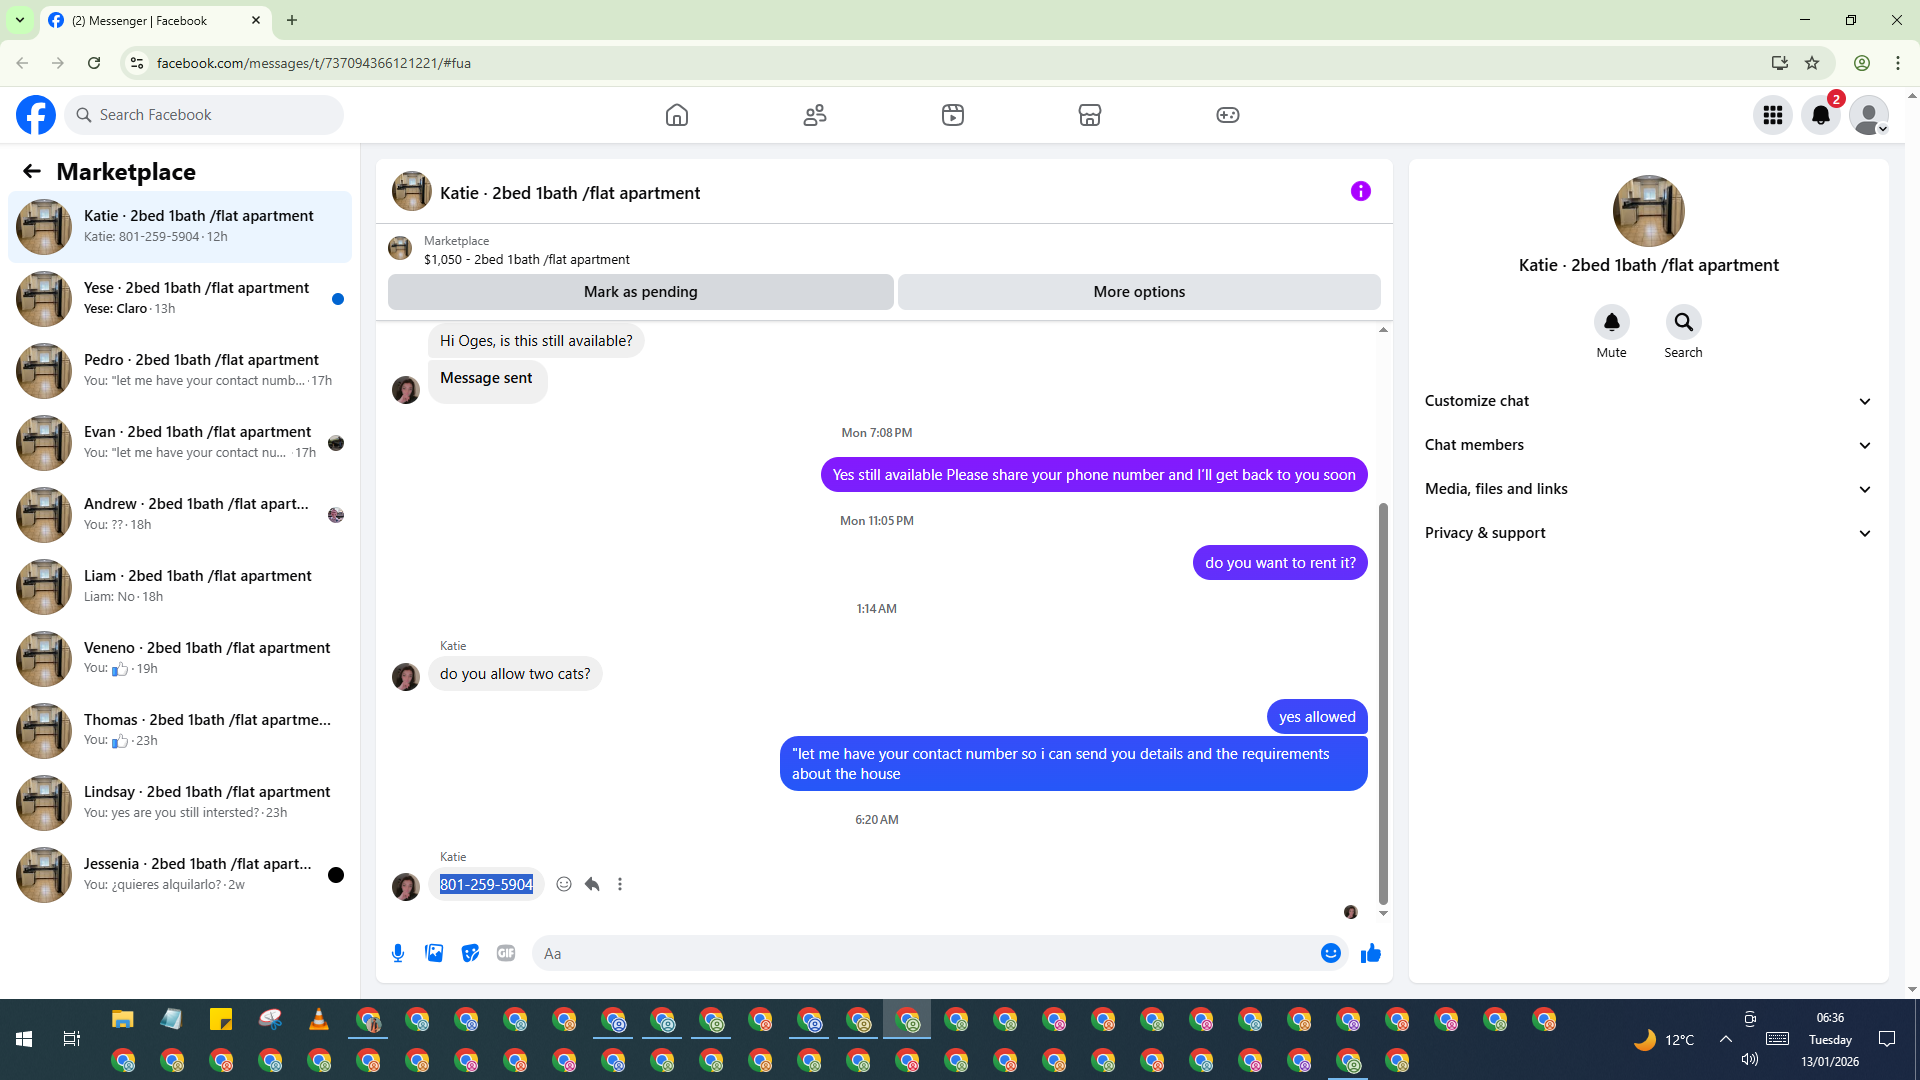Expand Chat members section
This screenshot has height=1080, width=1920.
point(1647,445)
